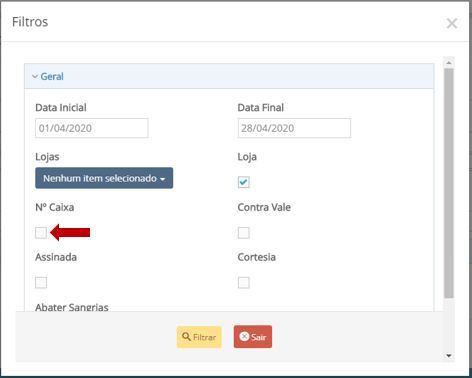Viewport: 472px width, 378px height.
Task: Click the Data Inicial date field
Action: [x=92, y=128]
